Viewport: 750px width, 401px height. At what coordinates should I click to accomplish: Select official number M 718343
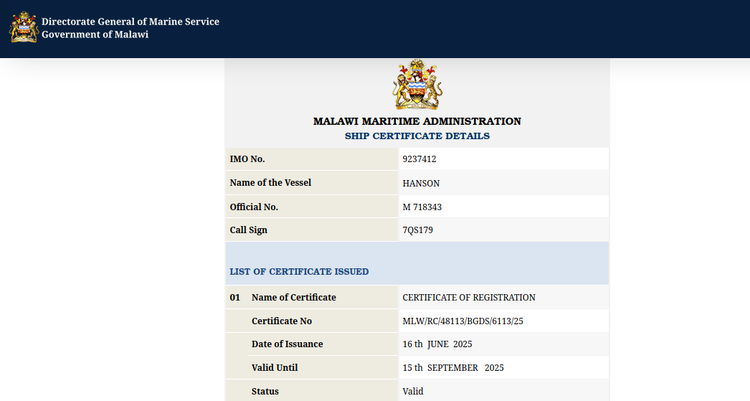click(x=422, y=207)
